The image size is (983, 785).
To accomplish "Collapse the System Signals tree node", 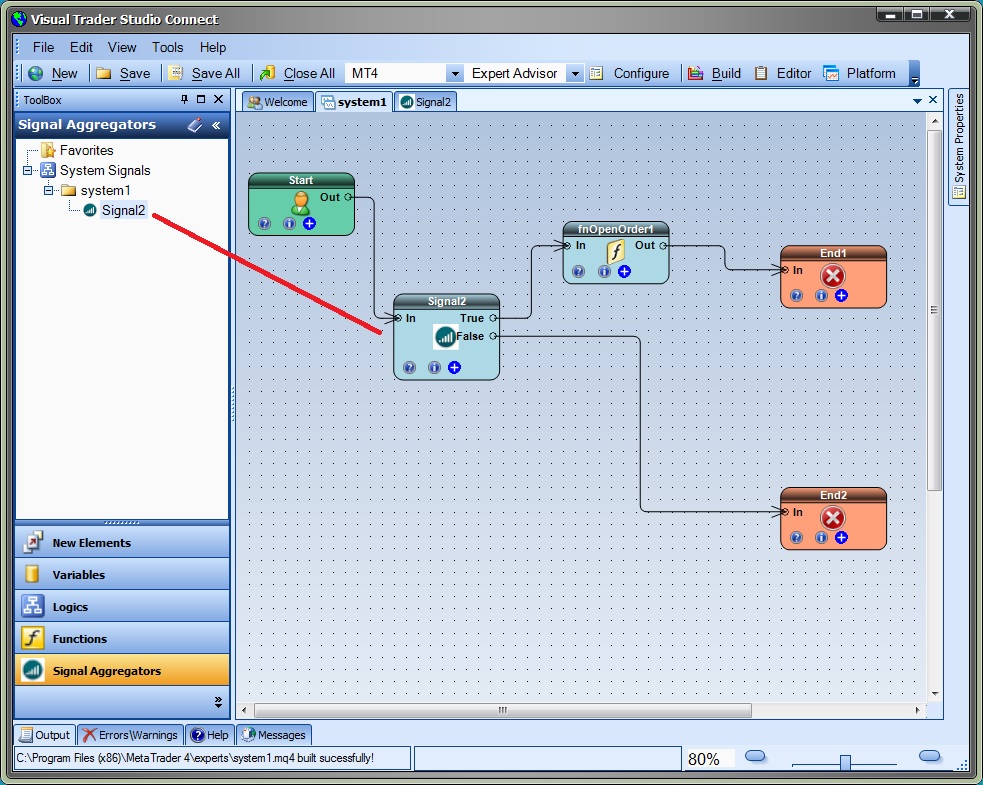I will pyautogui.click(x=28, y=171).
